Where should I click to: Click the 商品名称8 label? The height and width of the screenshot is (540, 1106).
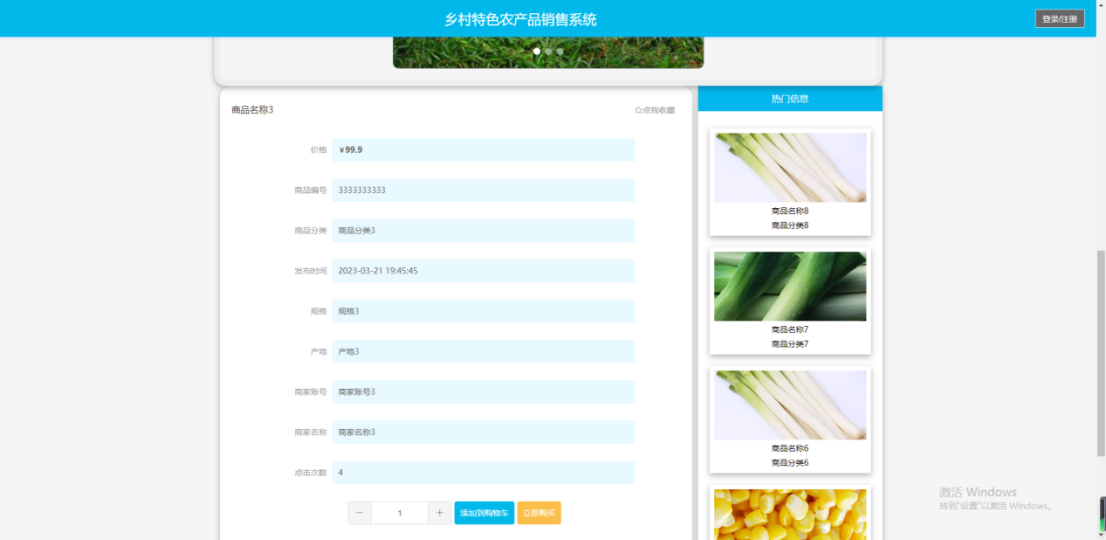tap(790, 211)
